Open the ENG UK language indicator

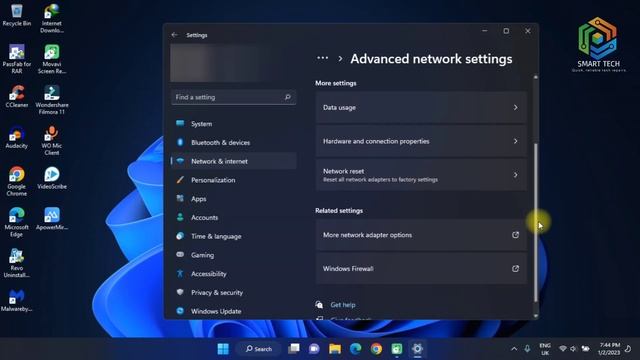click(545, 349)
